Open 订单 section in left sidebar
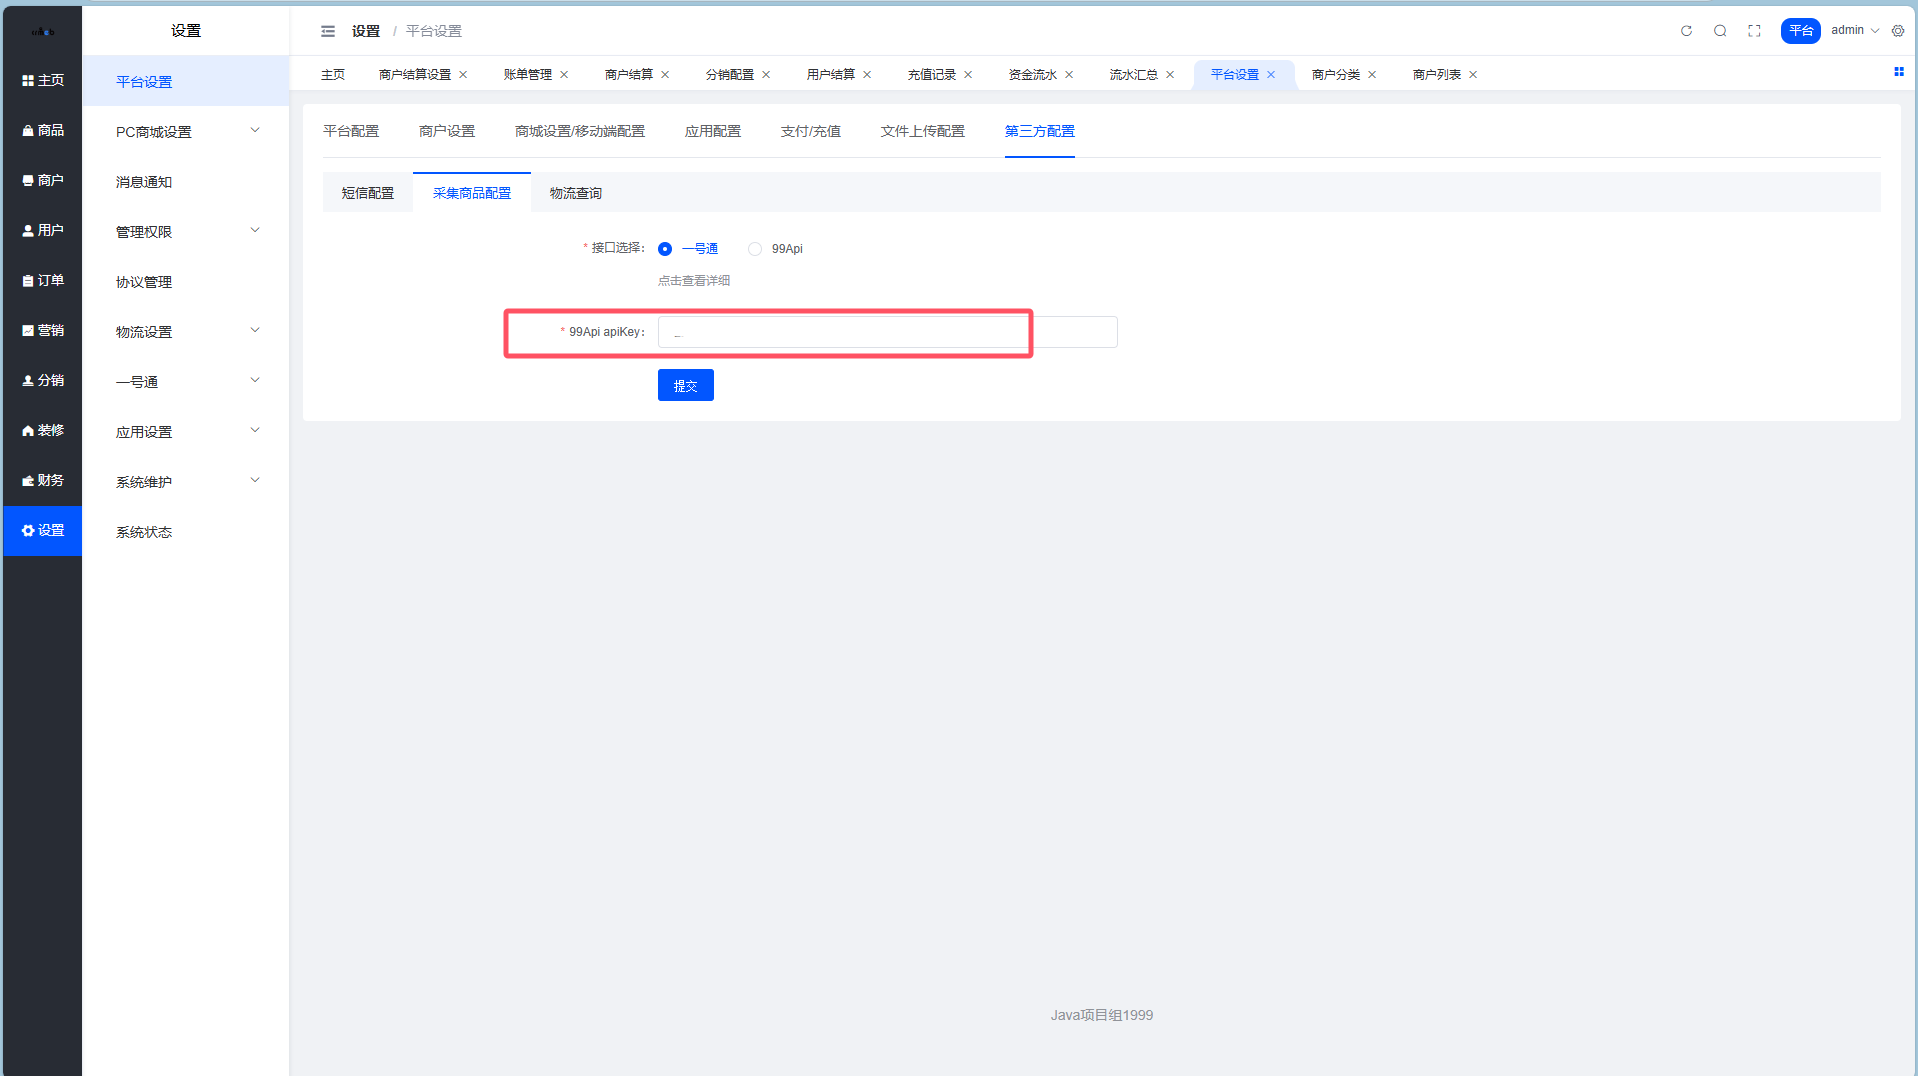 click(43, 280)
